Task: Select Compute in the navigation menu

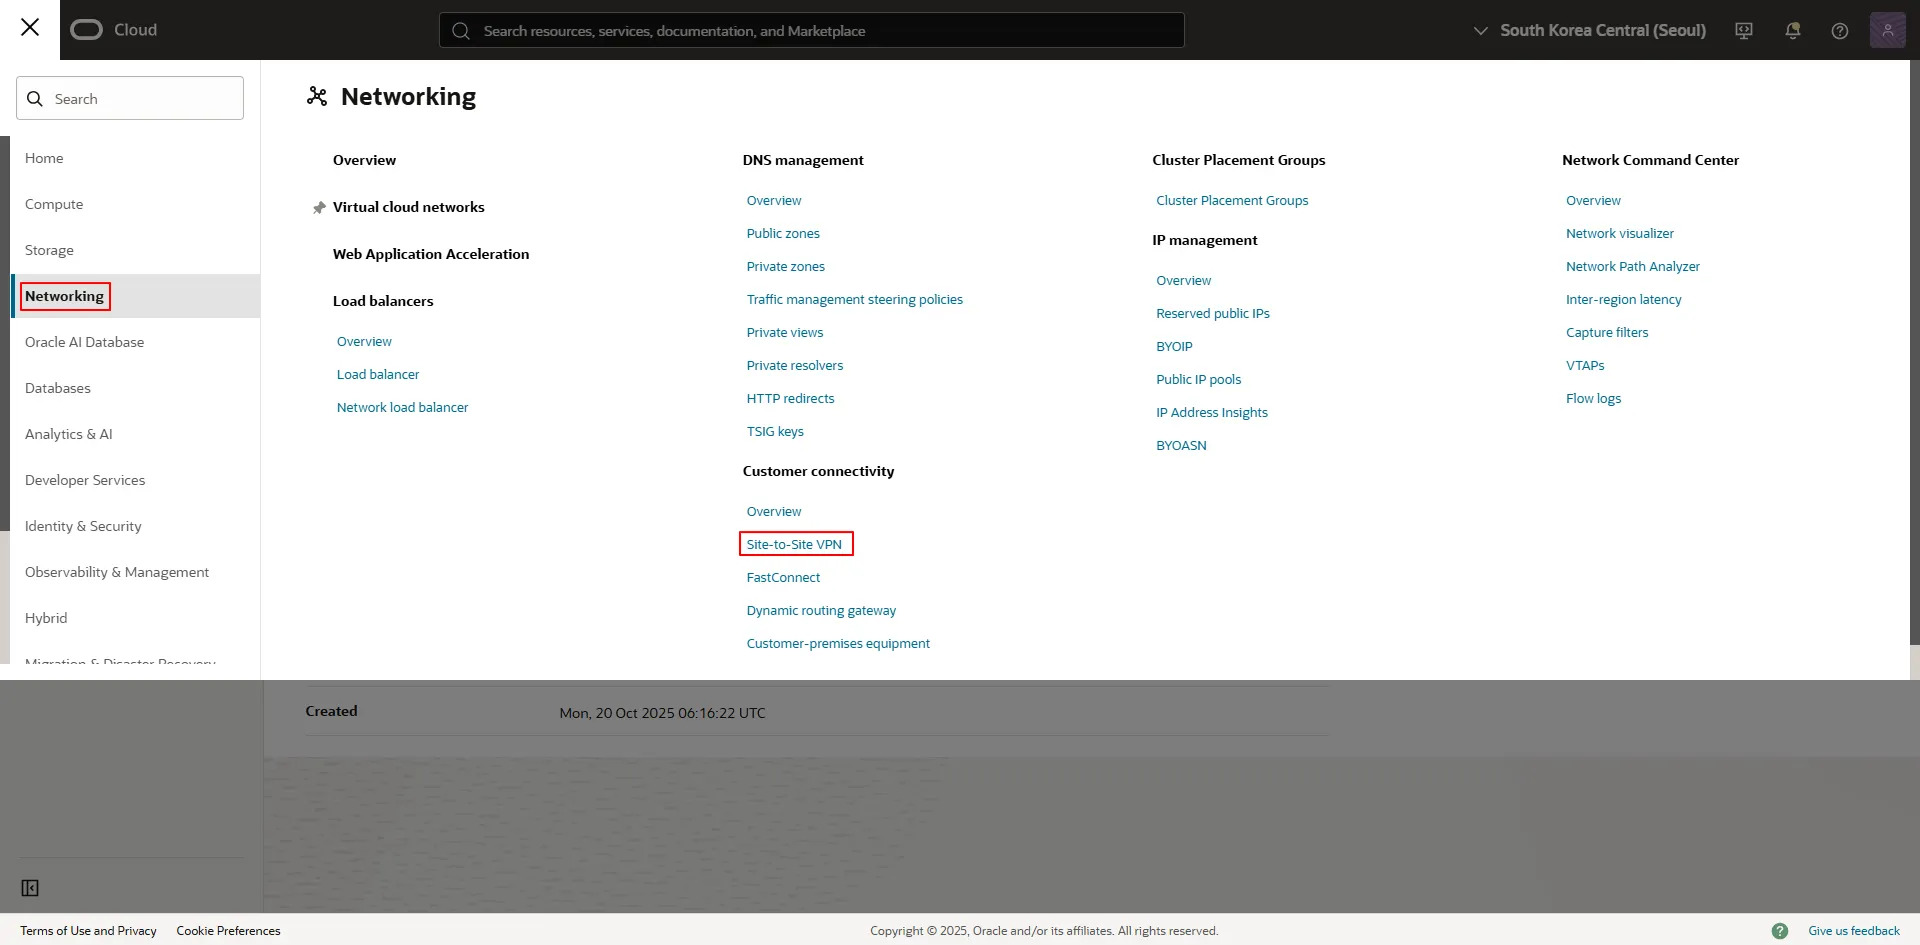Action: click(54, 204)
